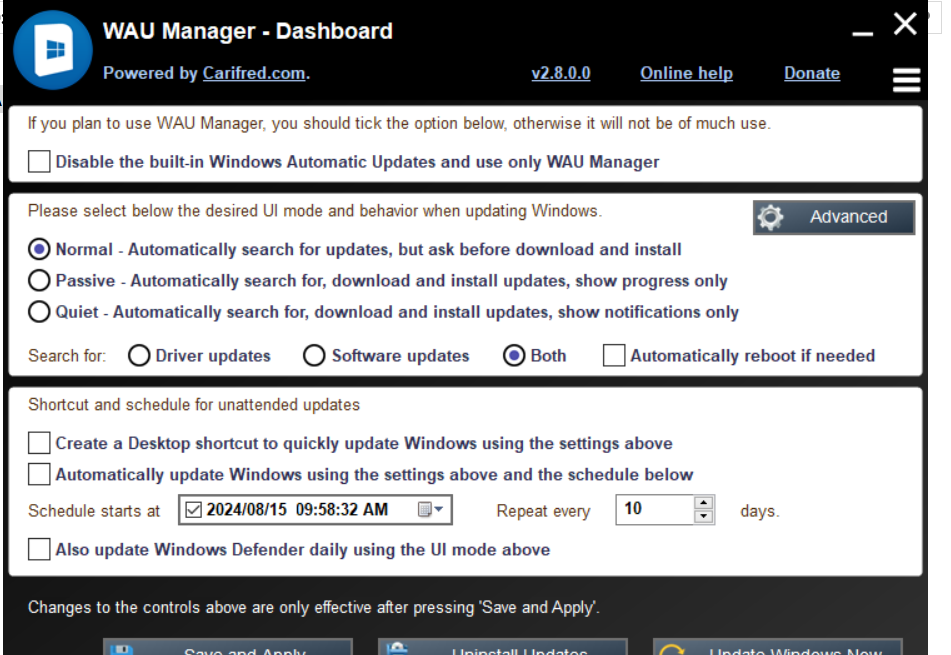
Task: Enable Automatically reboot if needed
Action: (614, 355)
